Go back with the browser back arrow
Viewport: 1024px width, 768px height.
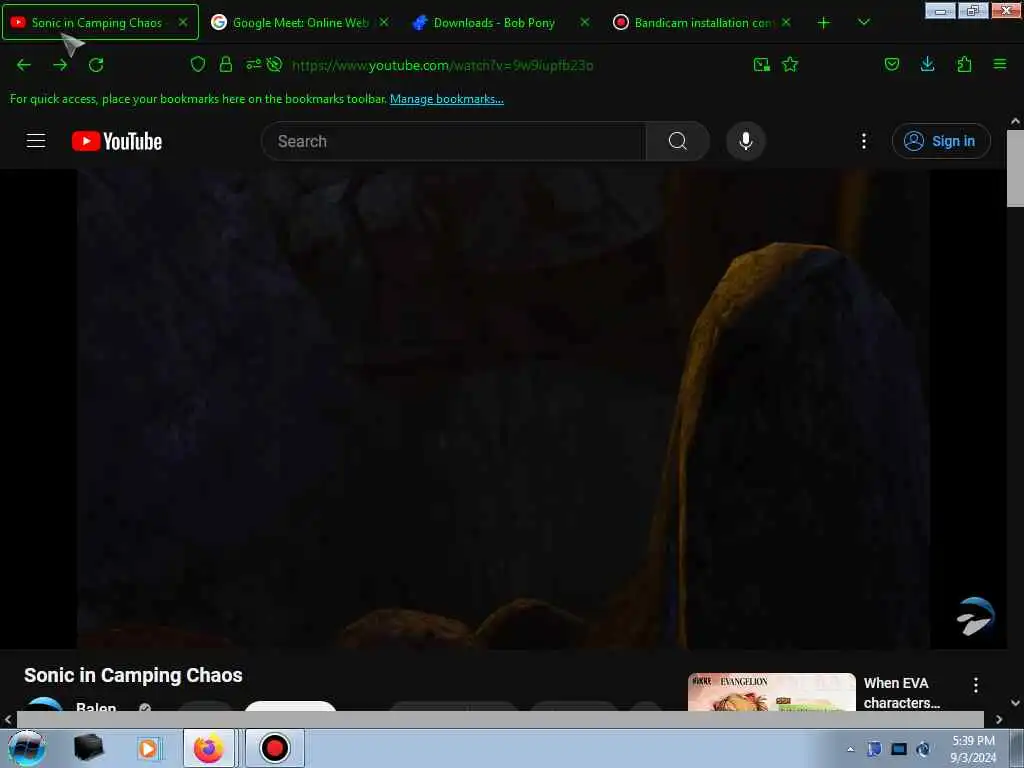coord(24,65)
